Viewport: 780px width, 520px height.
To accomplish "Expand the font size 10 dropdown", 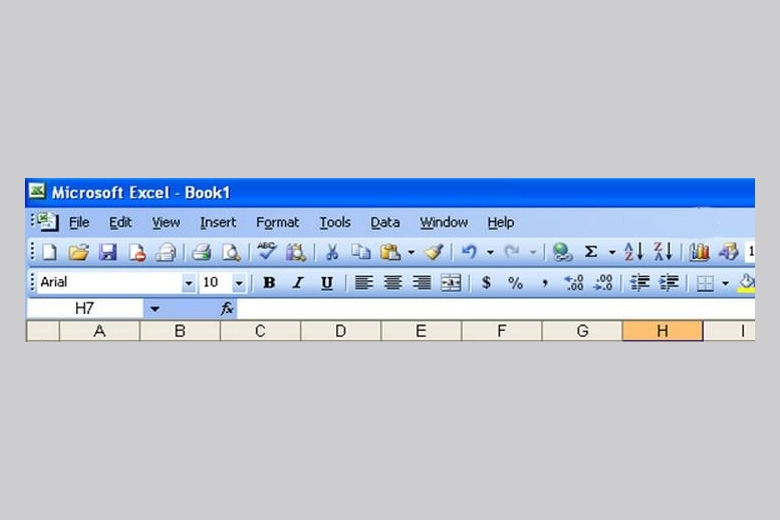I will tap(239, 283).
